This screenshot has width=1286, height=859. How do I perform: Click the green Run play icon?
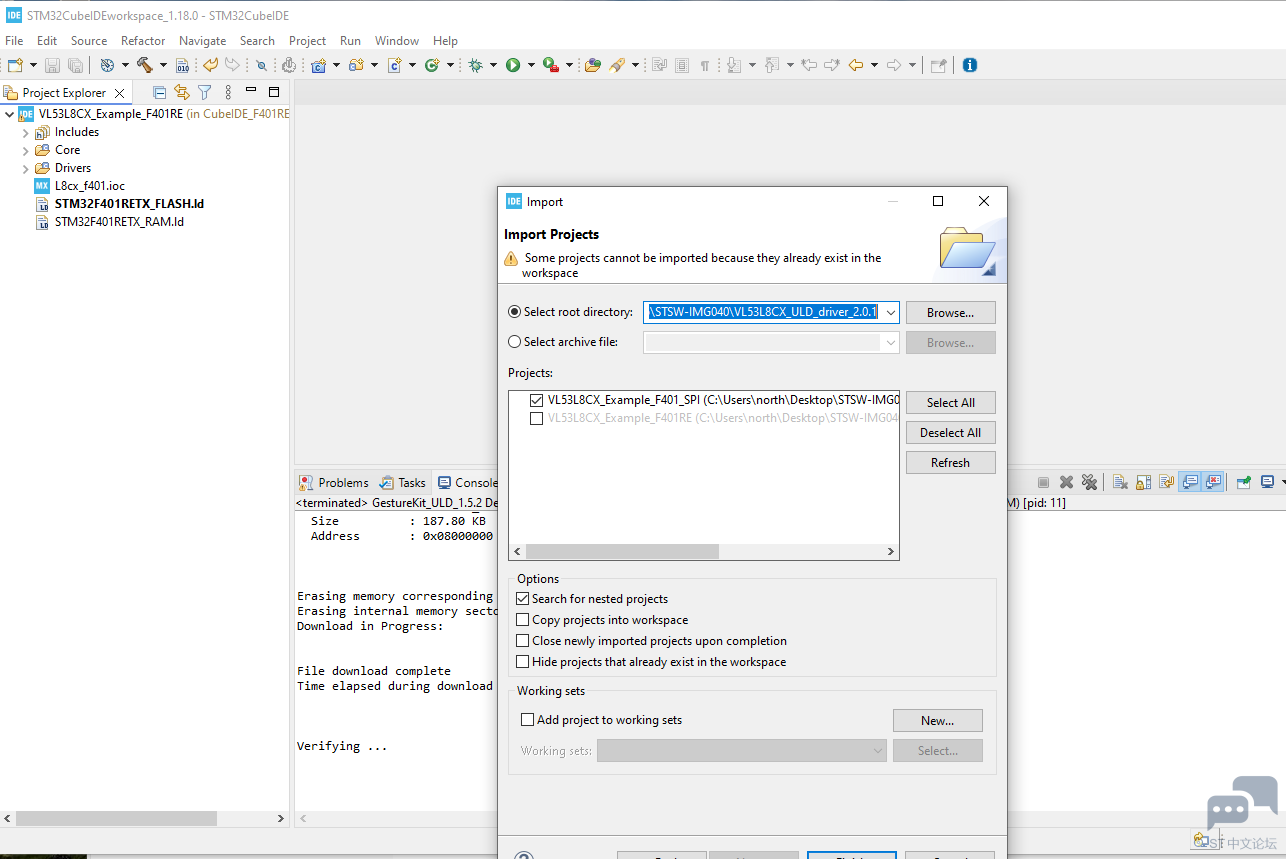coord(513,65)
